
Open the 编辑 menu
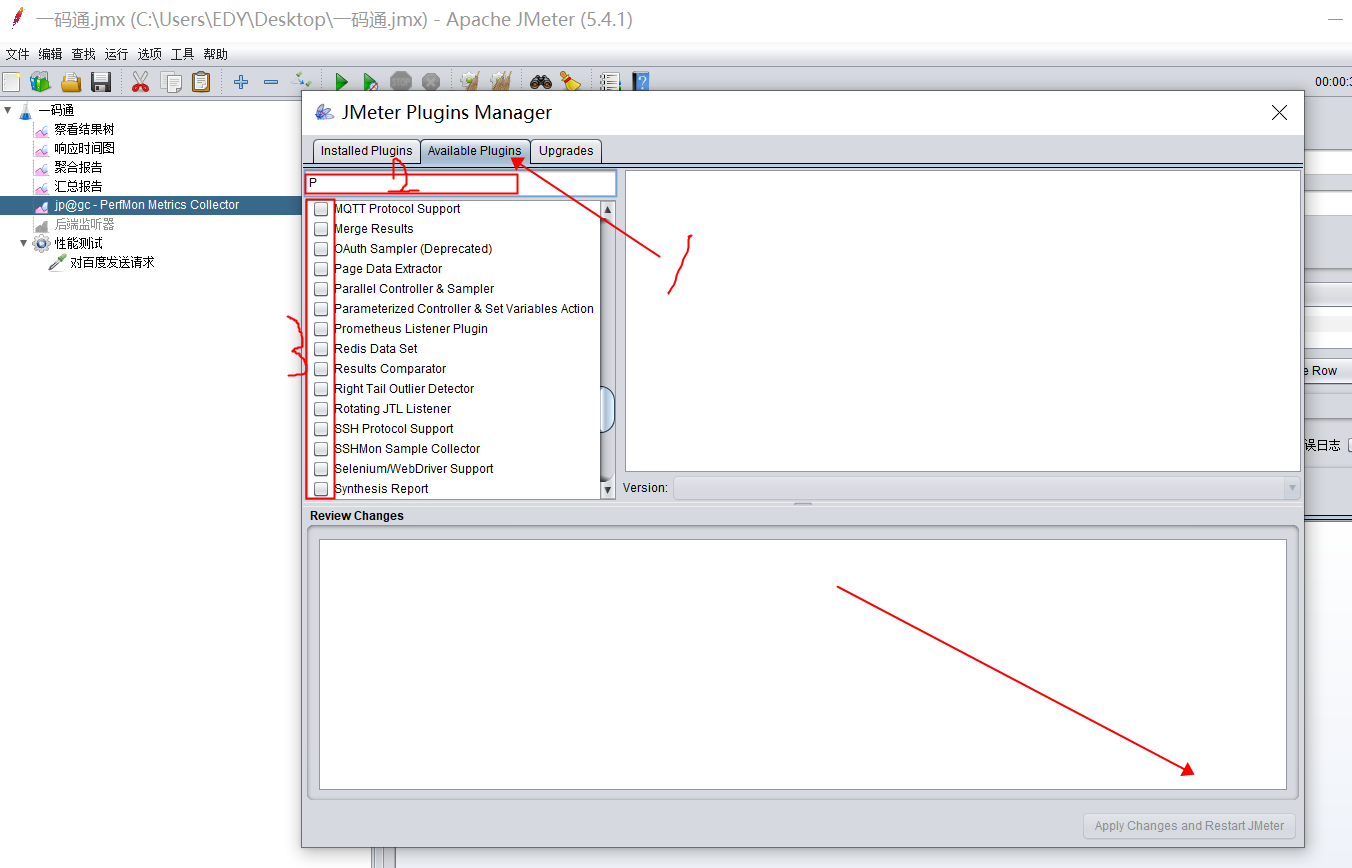50,54
